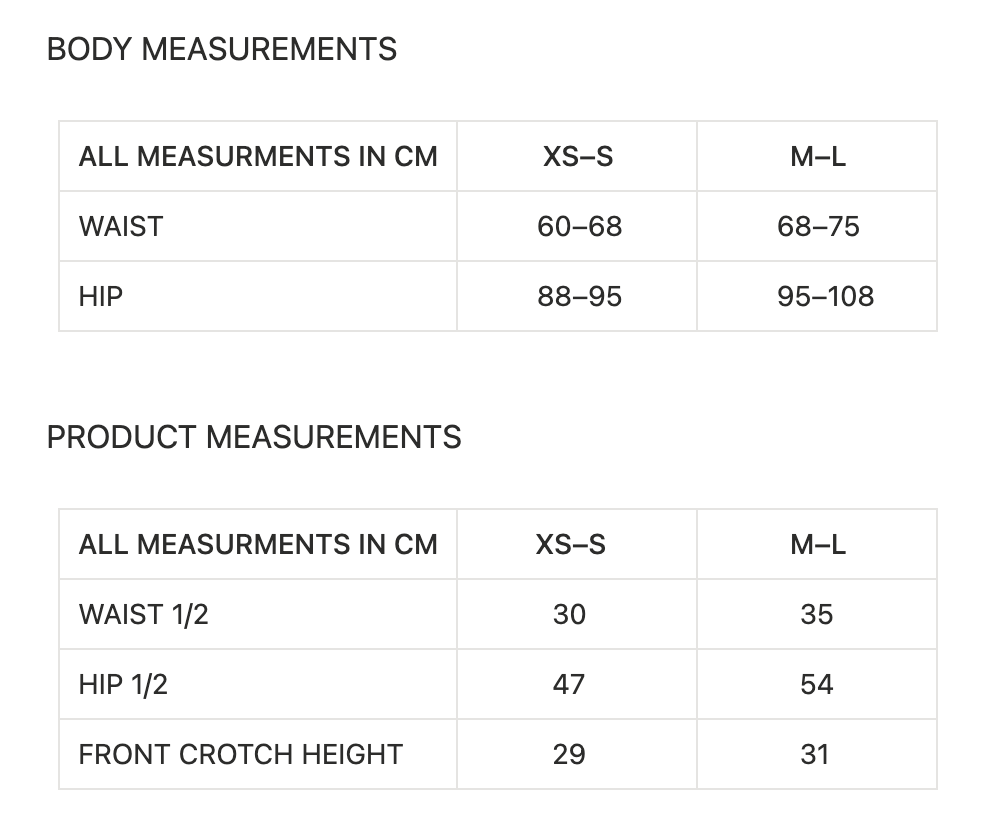Click the HIP 1/2 row label

123,685
